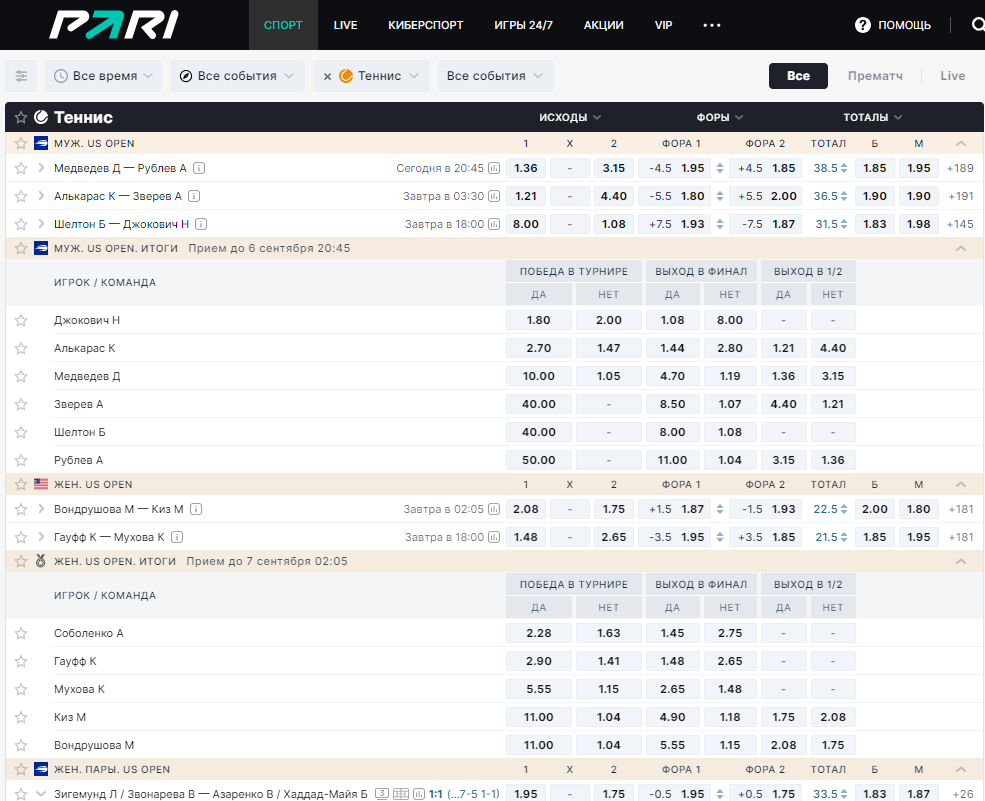Adjust total 36.5 stepper arrows
This screenshot has height=801, width=985.
[844, 196]
